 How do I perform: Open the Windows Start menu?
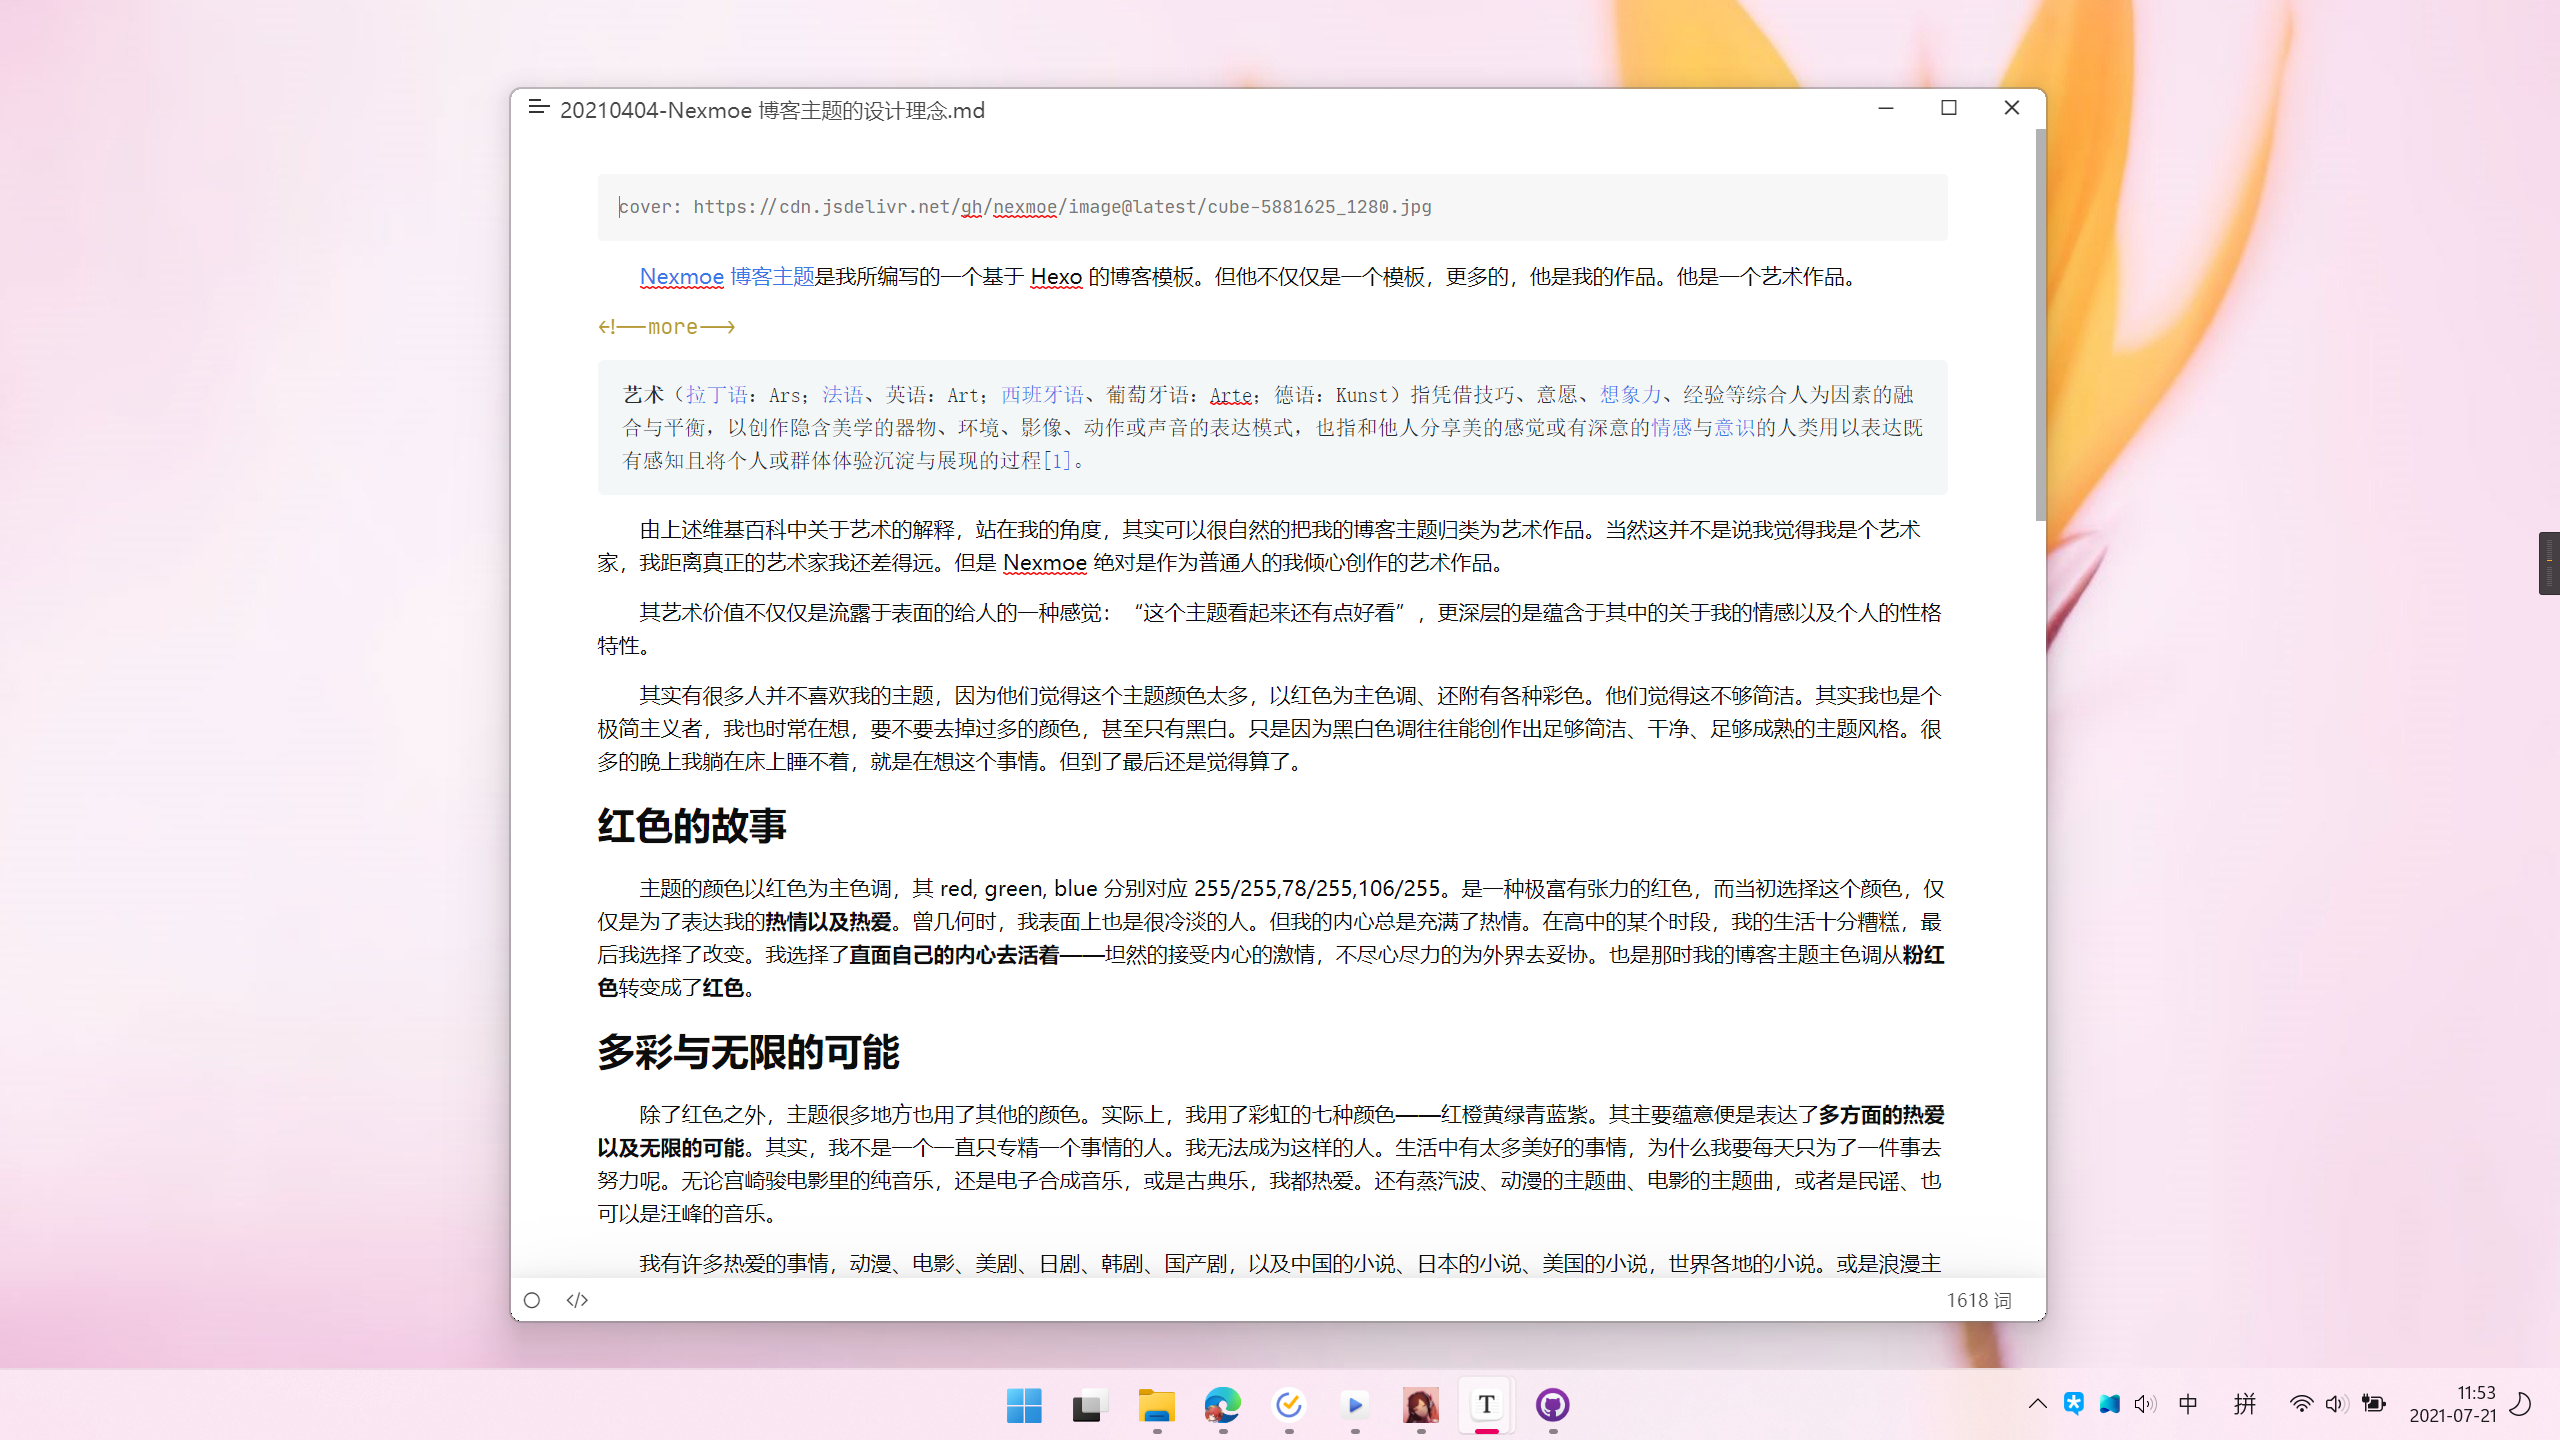point(1024,1405)
